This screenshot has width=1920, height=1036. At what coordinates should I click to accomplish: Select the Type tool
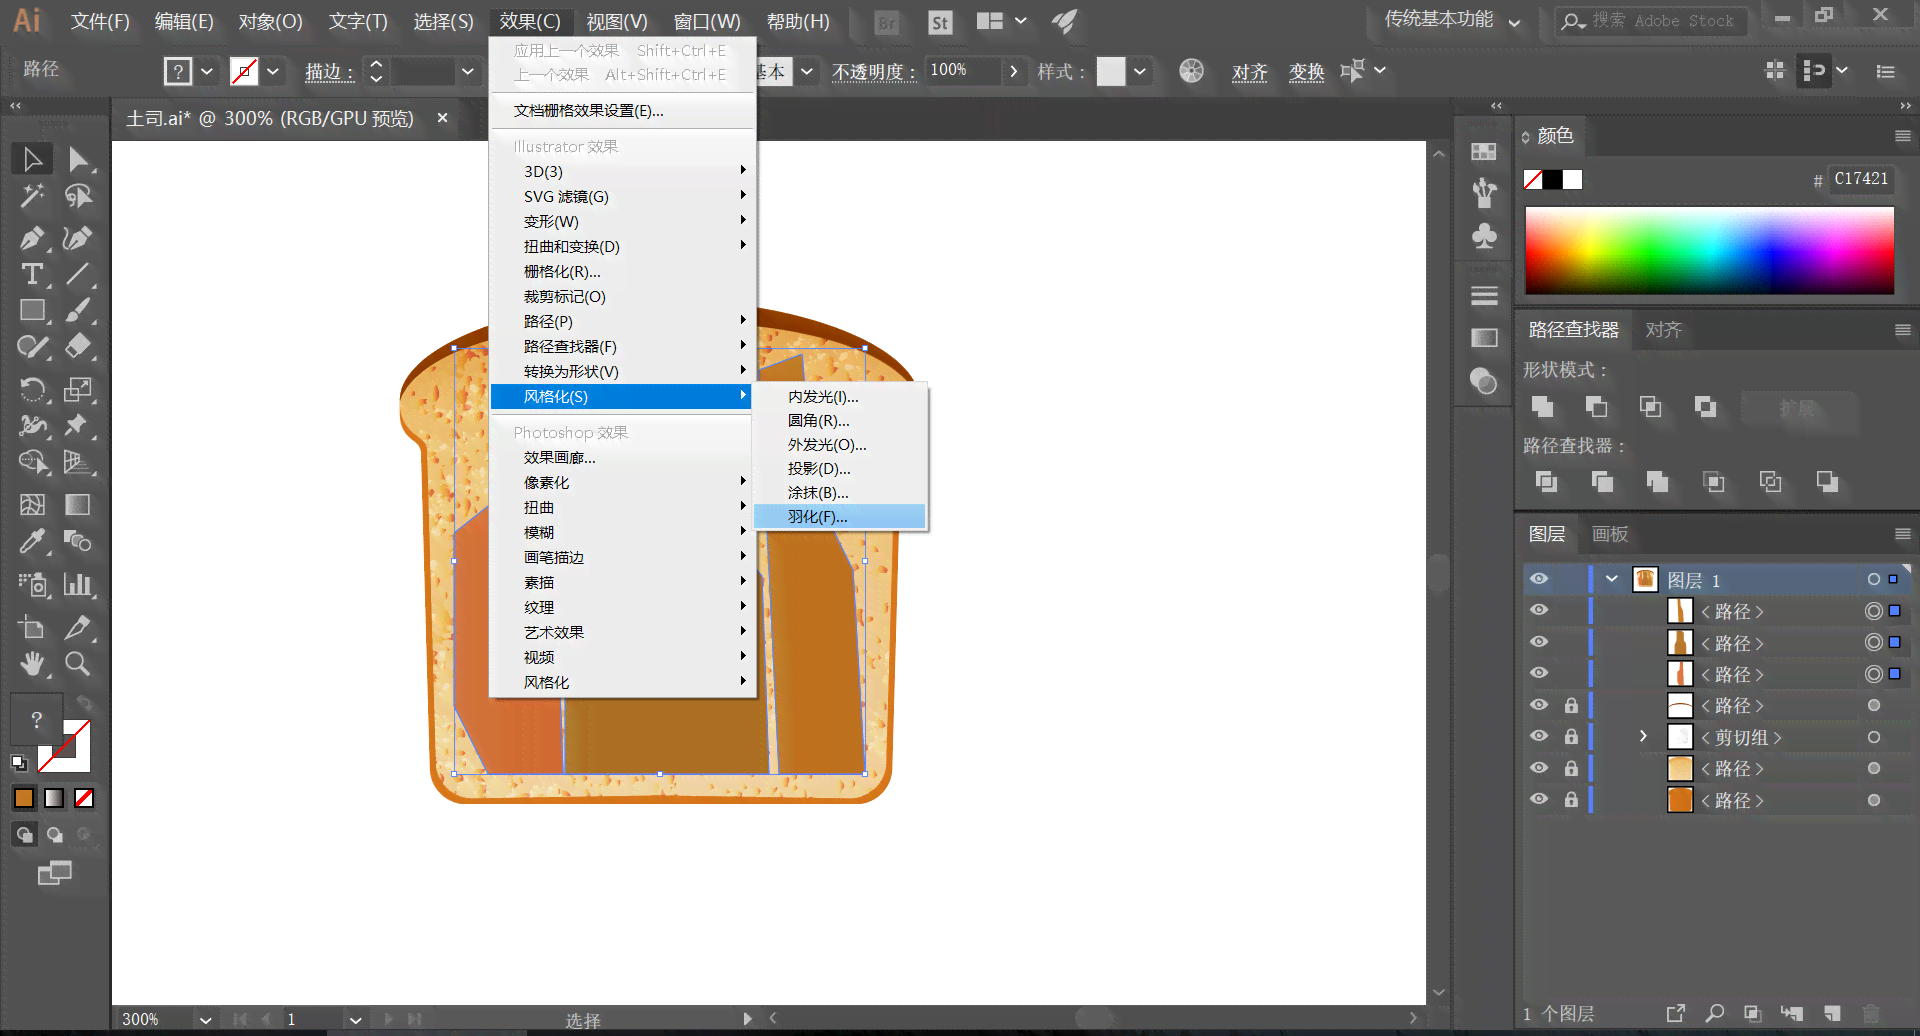tap(32, 274)
